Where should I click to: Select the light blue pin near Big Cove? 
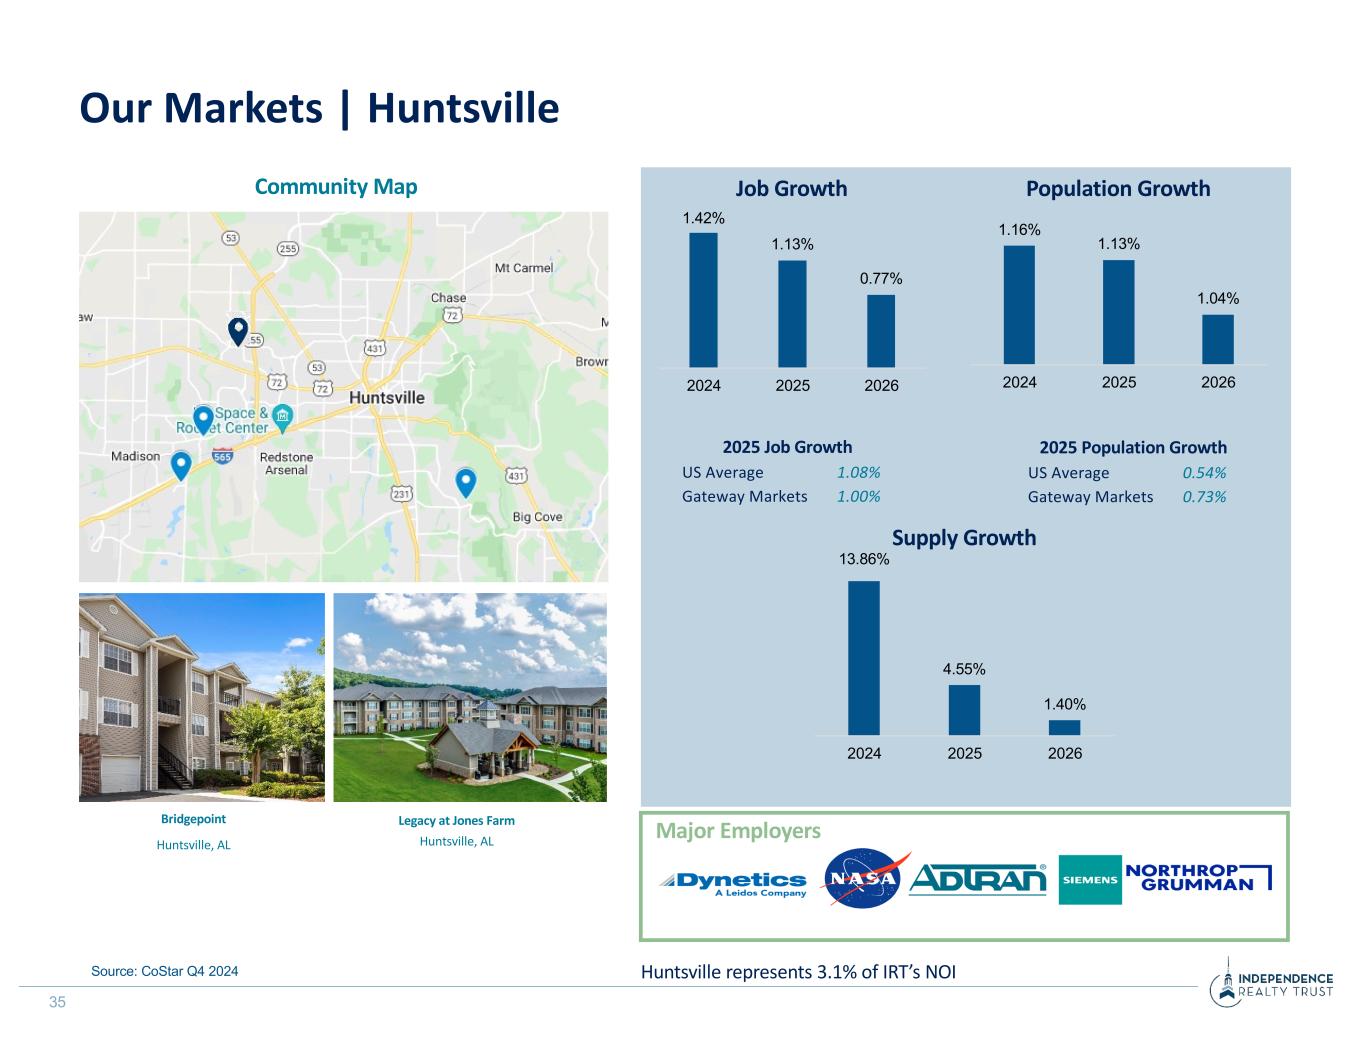click(465, 483)
